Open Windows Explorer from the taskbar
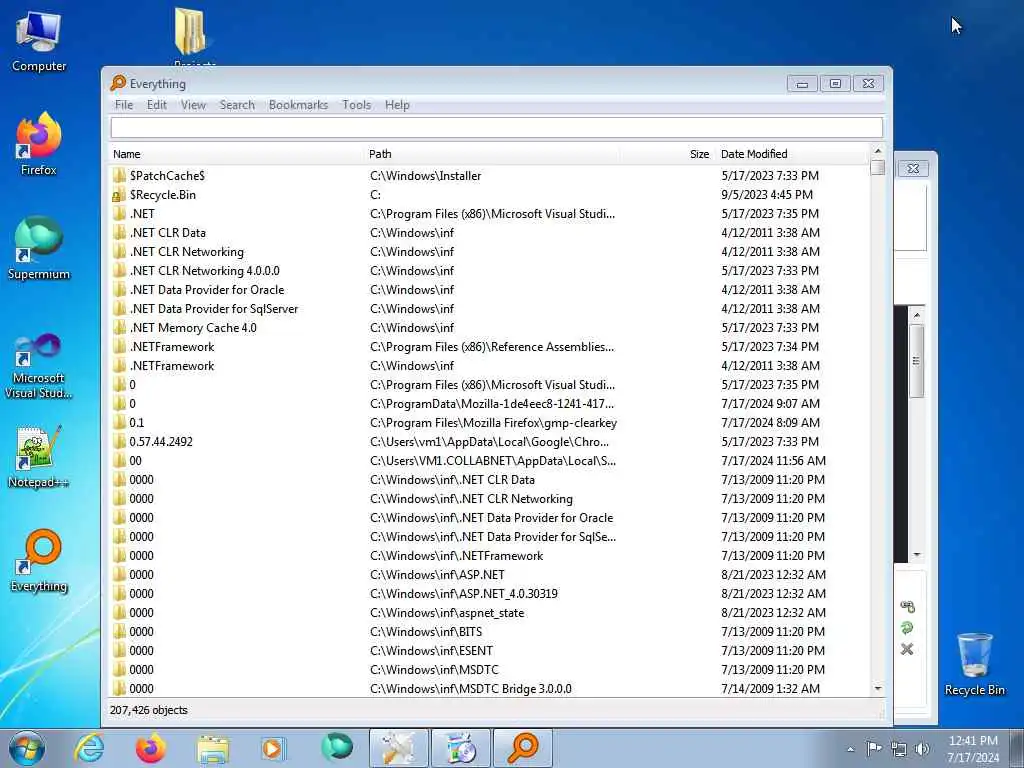 pos(213,748)
